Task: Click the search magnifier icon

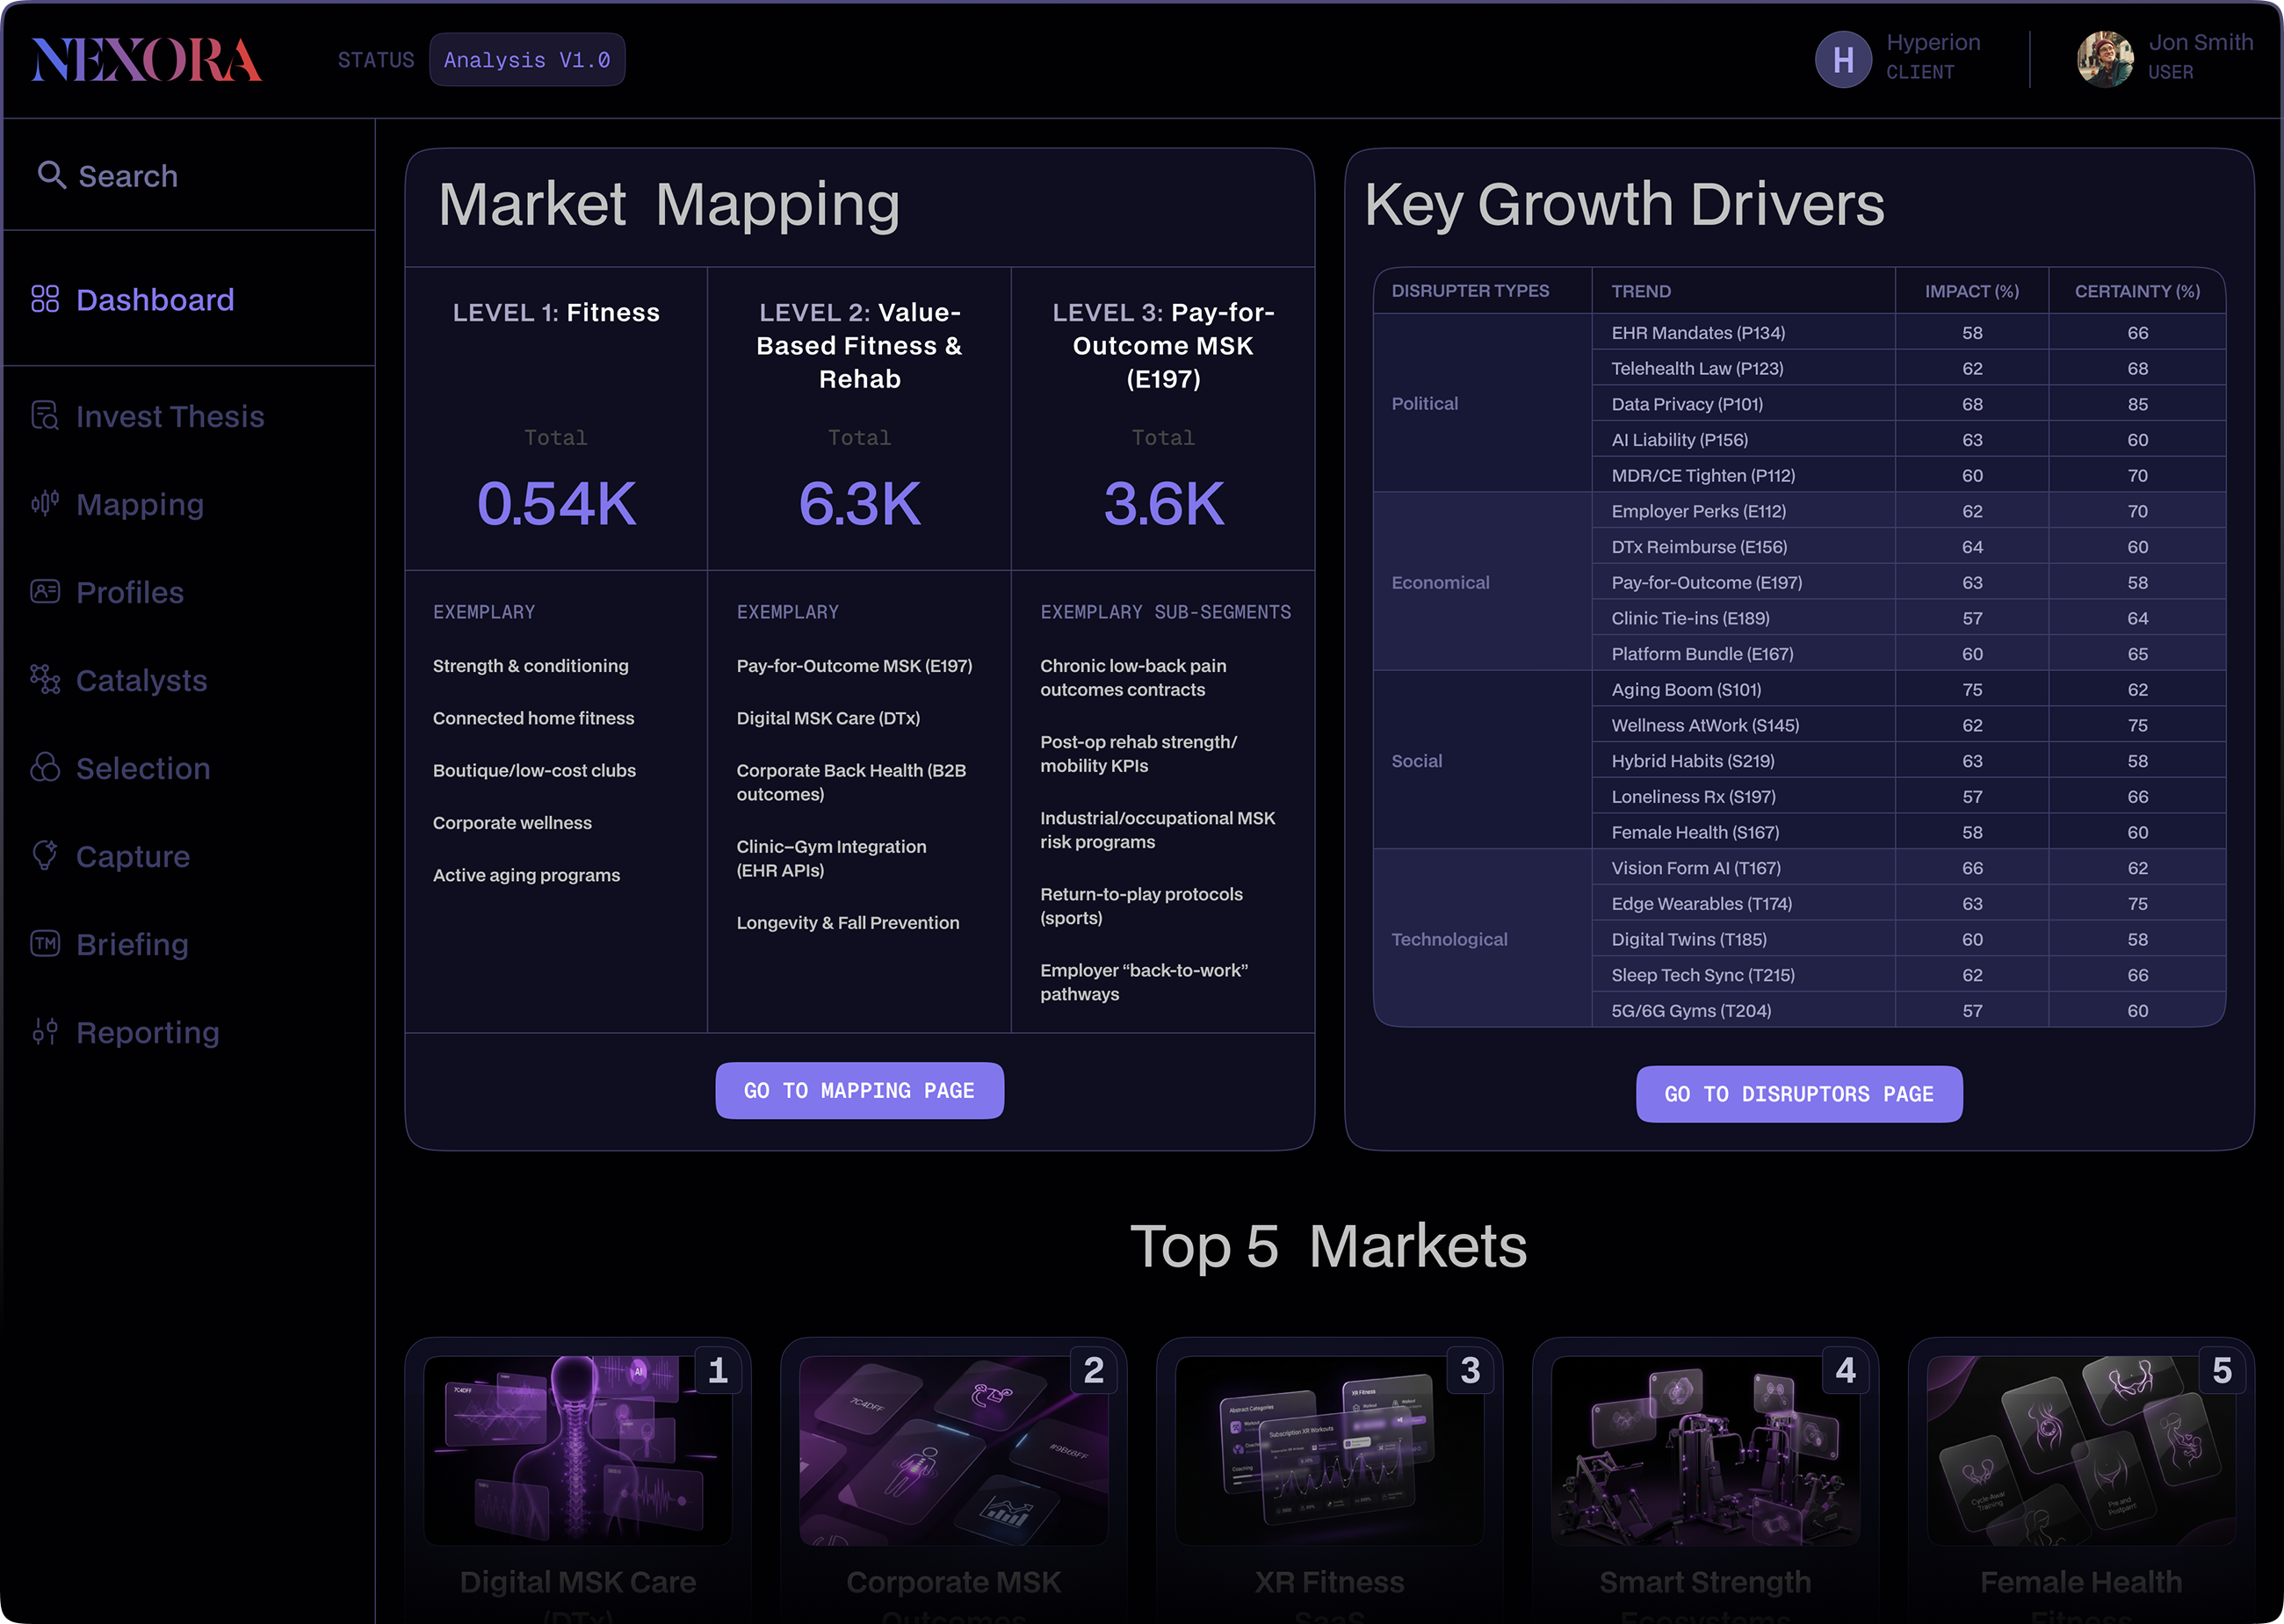Action: [x=51, y=175]
